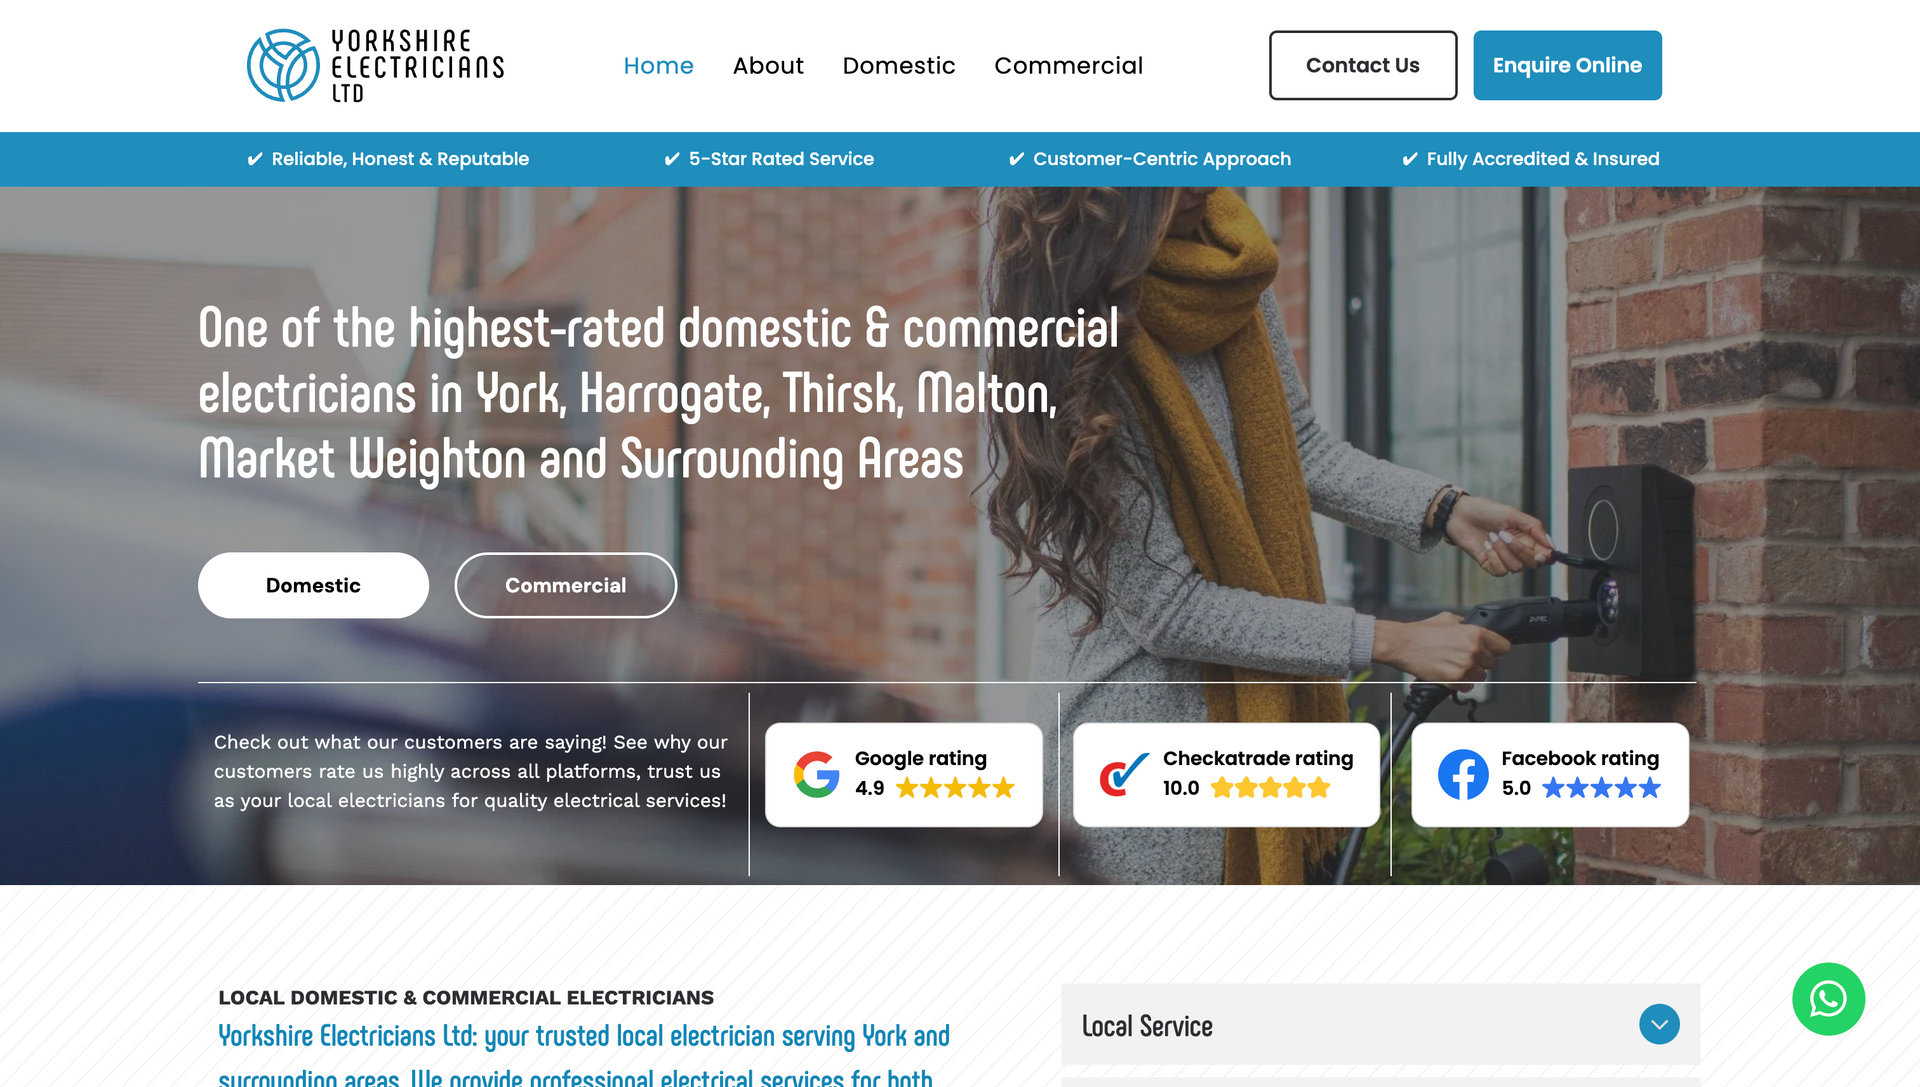Open the Local Service accordion panel

coord(1380,1024)
